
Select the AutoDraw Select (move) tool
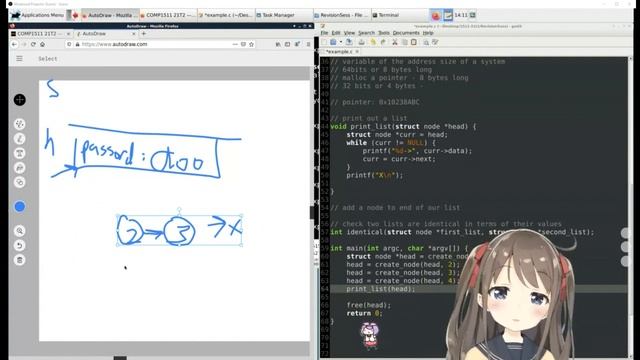coord(20,100)
